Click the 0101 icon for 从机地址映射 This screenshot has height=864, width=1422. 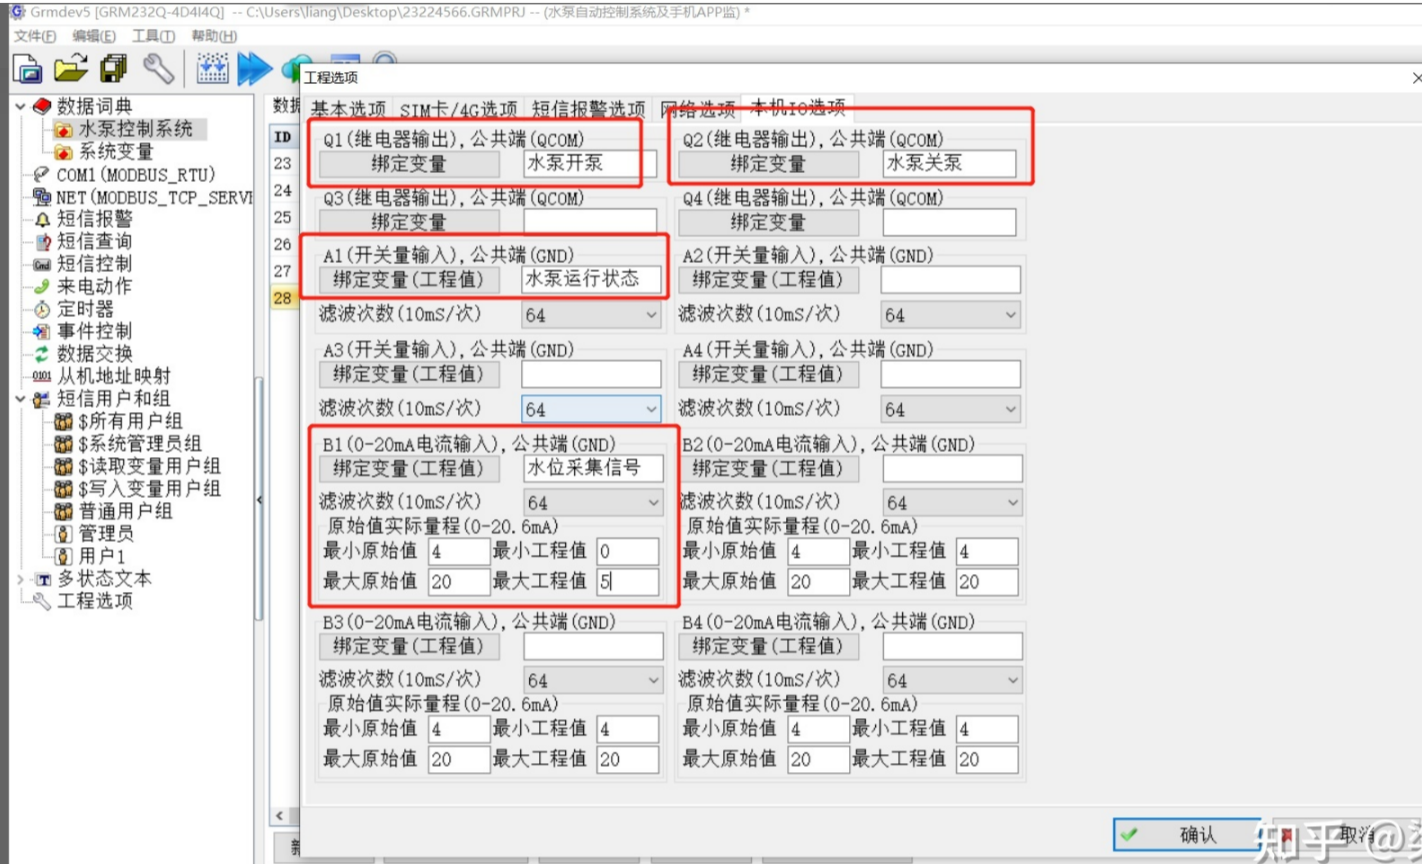(42, 376)
